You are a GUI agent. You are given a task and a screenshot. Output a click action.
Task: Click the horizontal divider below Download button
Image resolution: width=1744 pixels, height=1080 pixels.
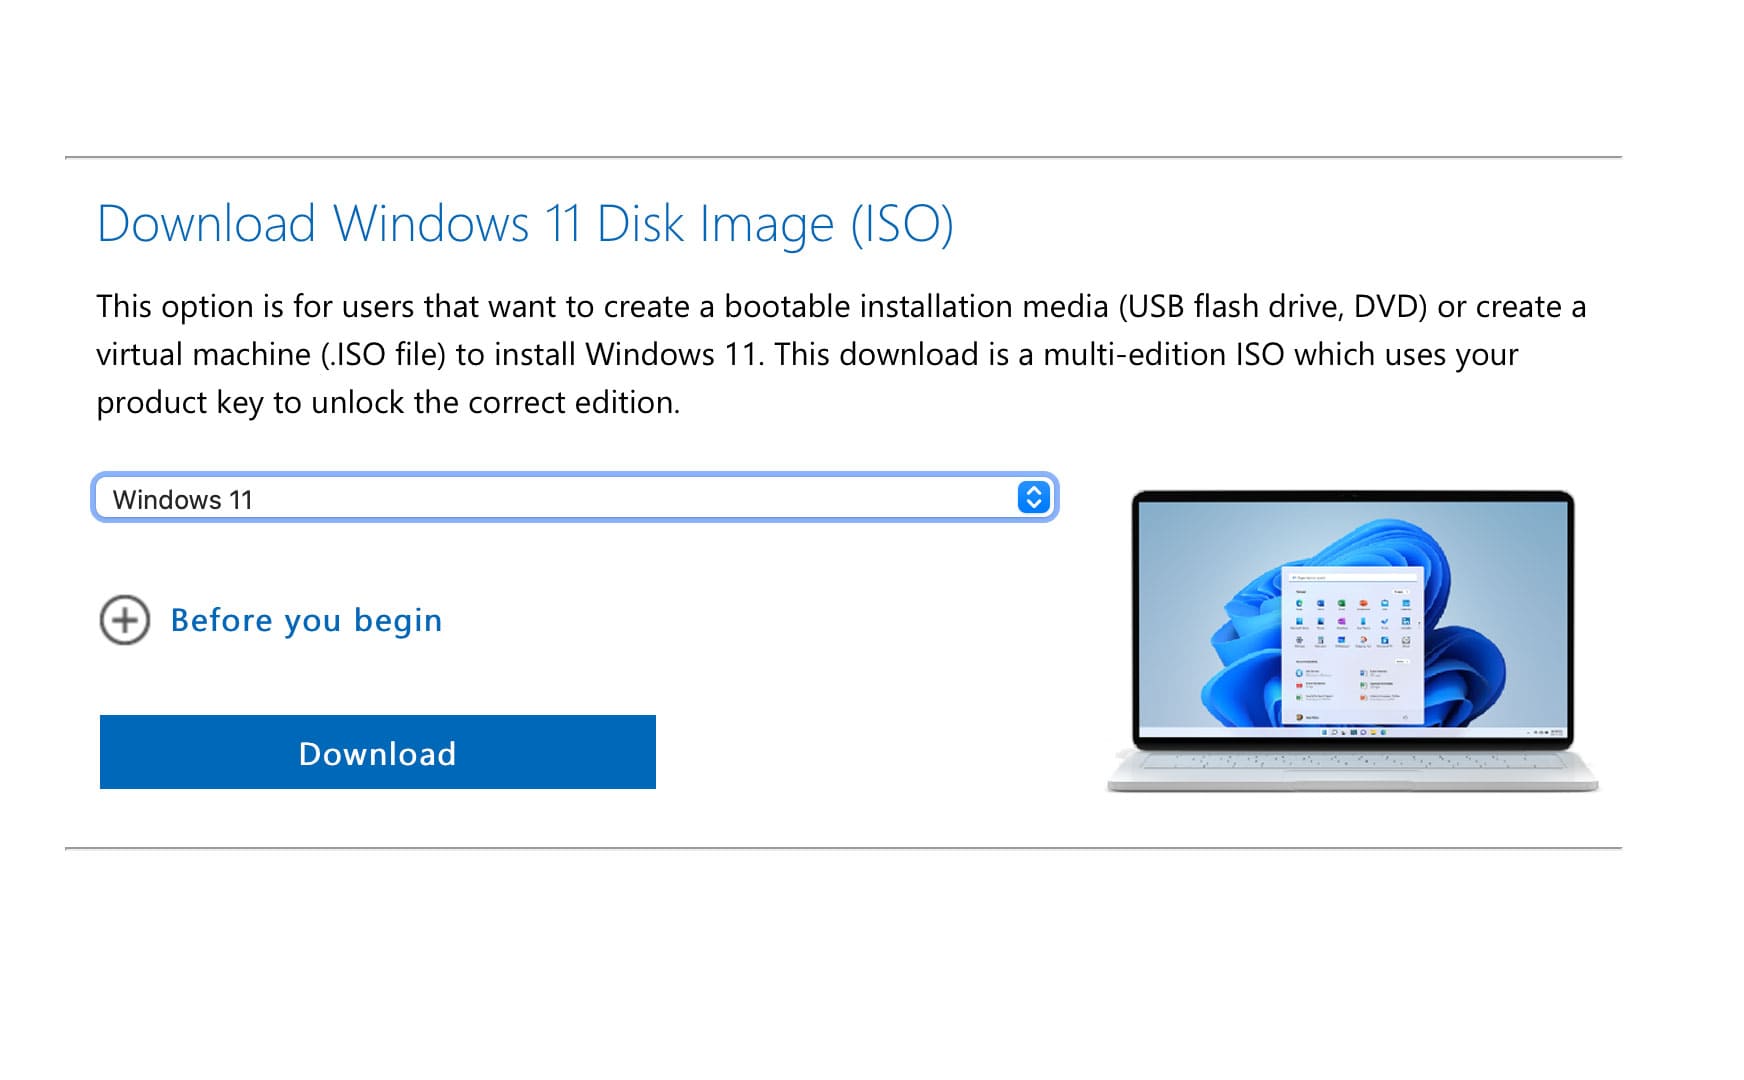click(x=843, y=848)
